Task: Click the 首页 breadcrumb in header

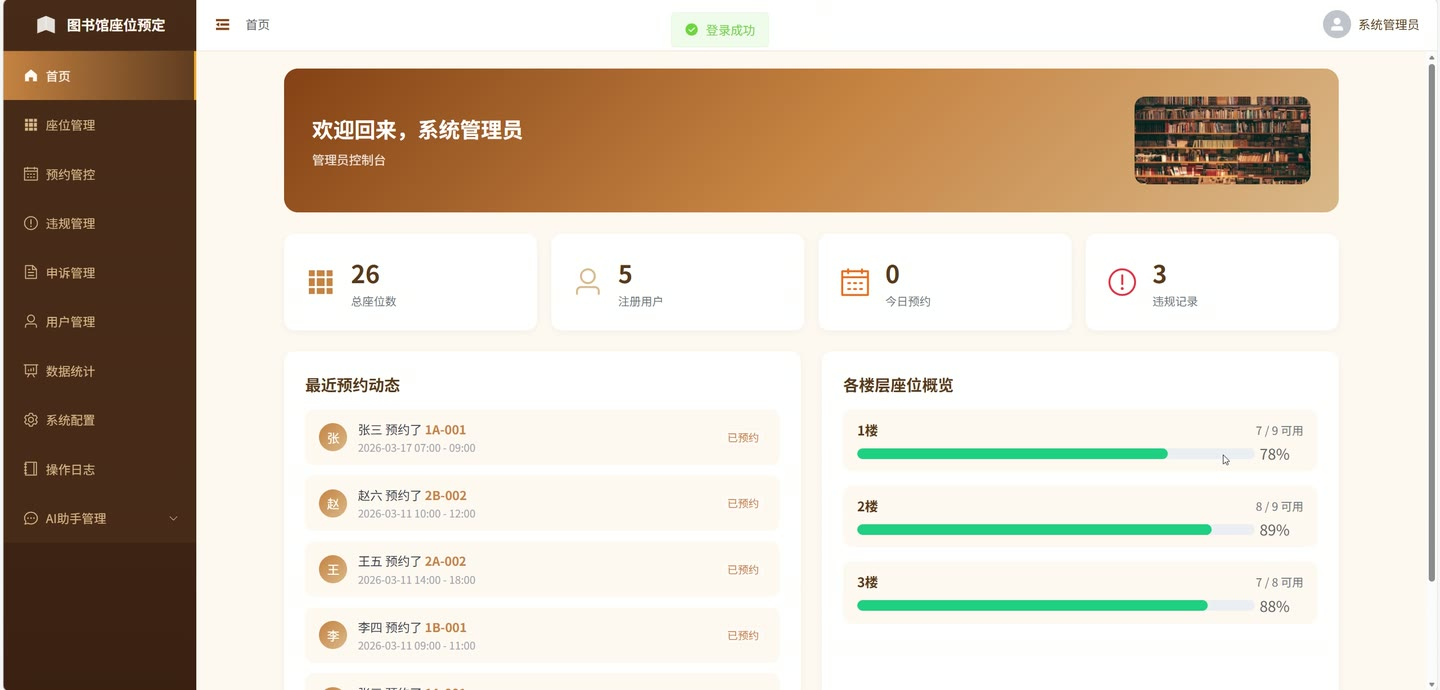Action: coord(258,25)
